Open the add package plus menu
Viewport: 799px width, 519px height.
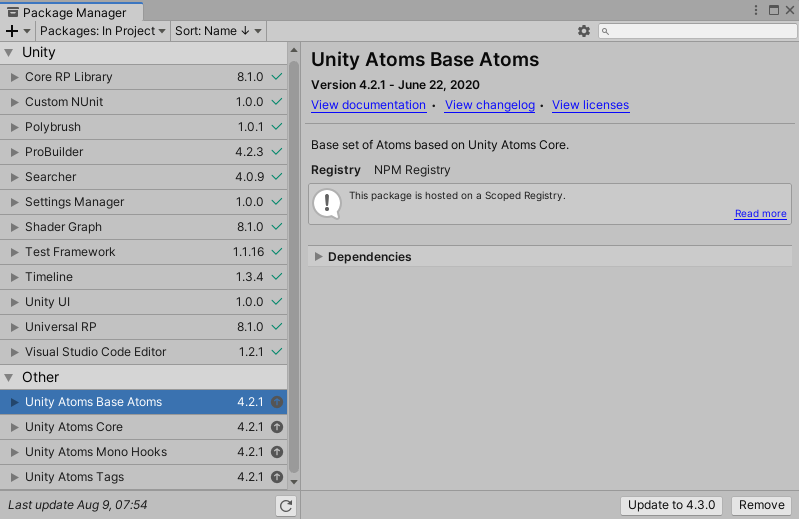[17, 31]
